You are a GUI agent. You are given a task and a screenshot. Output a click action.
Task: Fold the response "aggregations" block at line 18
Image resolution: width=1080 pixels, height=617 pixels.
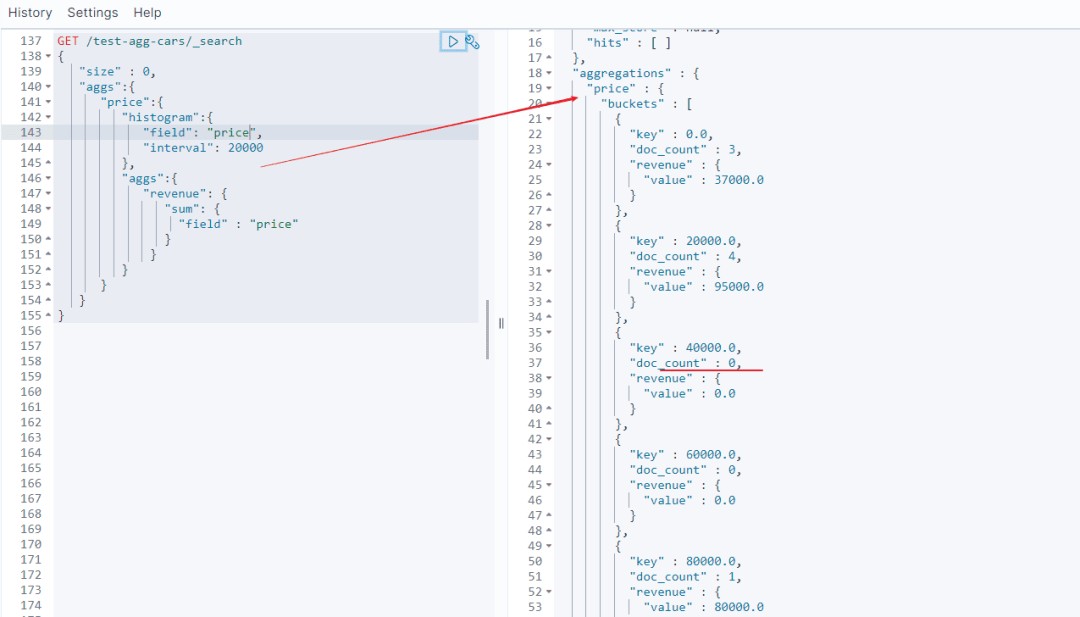point(548,74)
